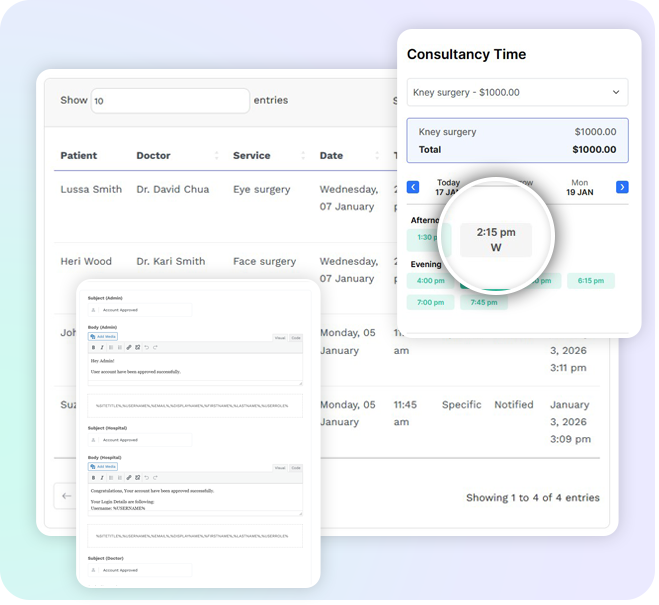Toggle numbered list in Body (Admin) toolbar
The width and height of the screenshot is (659, 605).
click(x=120, y=347)
